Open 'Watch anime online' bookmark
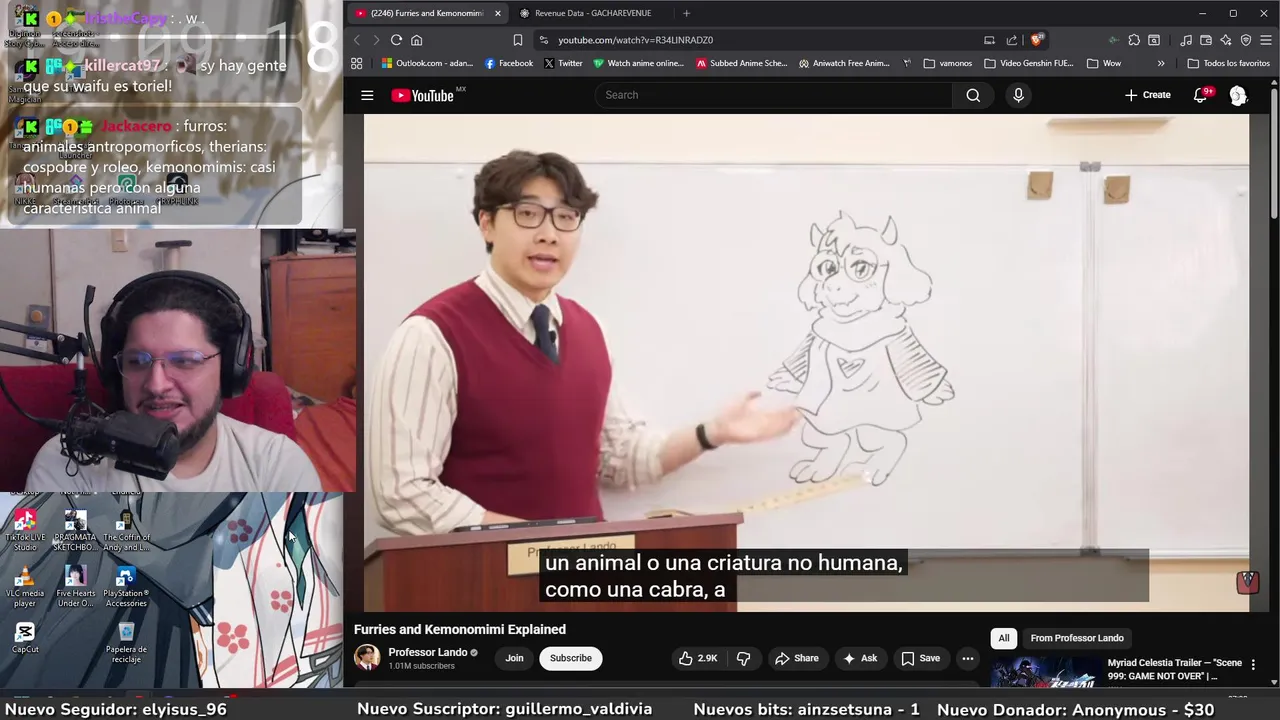1280x720 pixels. tap(638, 63)
